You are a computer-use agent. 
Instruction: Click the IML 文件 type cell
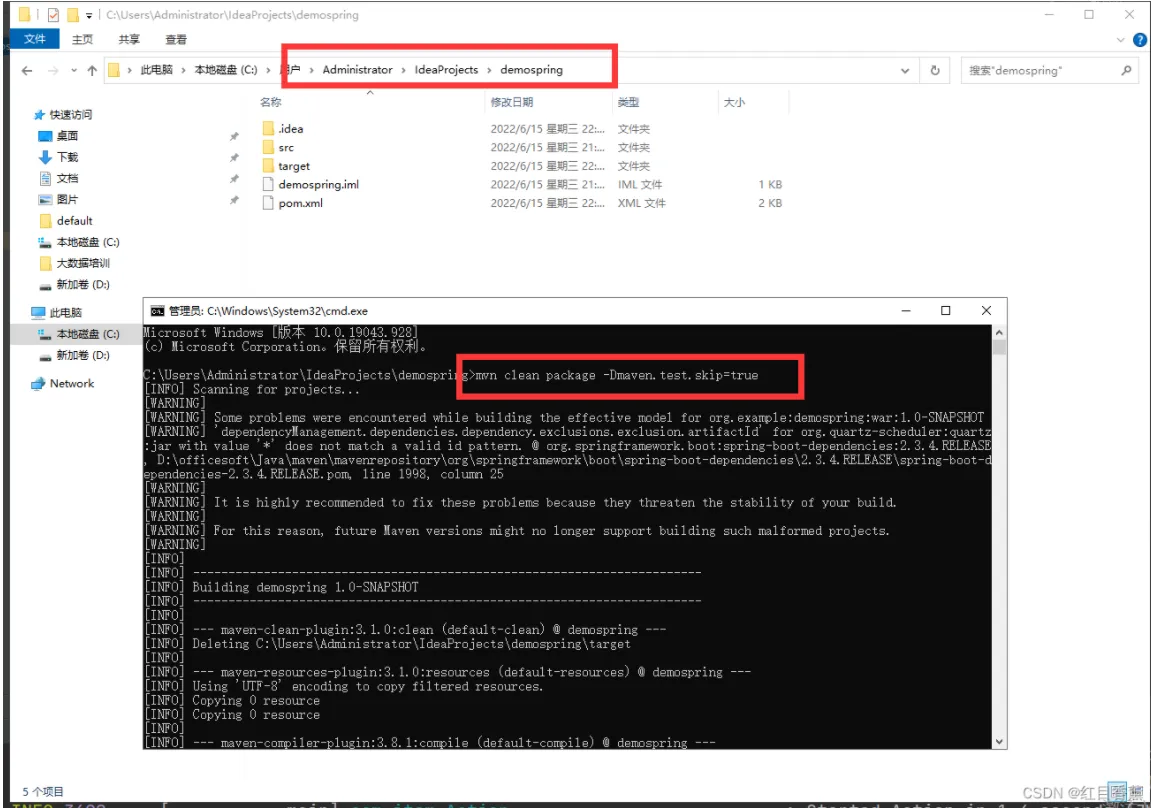(639, 184)
